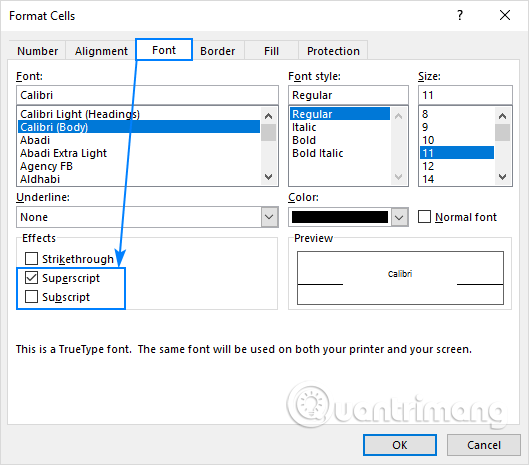Open the Alignment tab
Viewport: 529px width, 465px height.
101,51
